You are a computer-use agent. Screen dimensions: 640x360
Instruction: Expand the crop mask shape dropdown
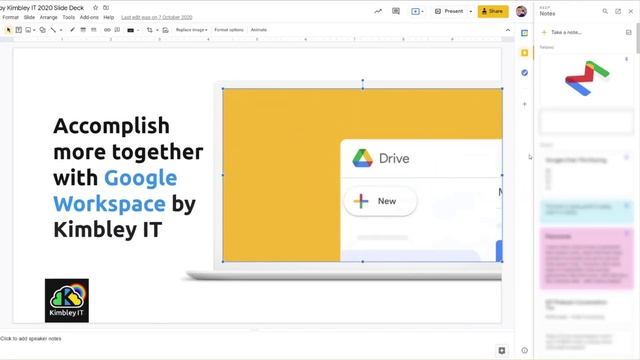tap(157, 30)
